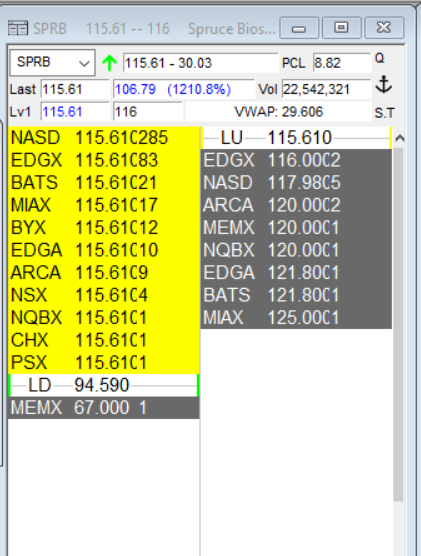The height and width of the screenshot is (556, 421).
Task: Maximize the SPRB Level 2 window
Action: pyautogui.click(x=341, y=28)
